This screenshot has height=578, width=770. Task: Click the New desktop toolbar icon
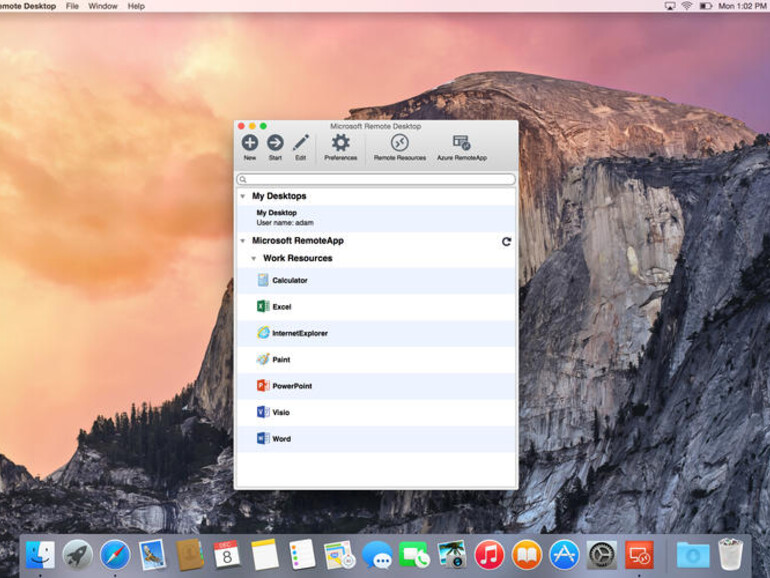coord(250,143)
